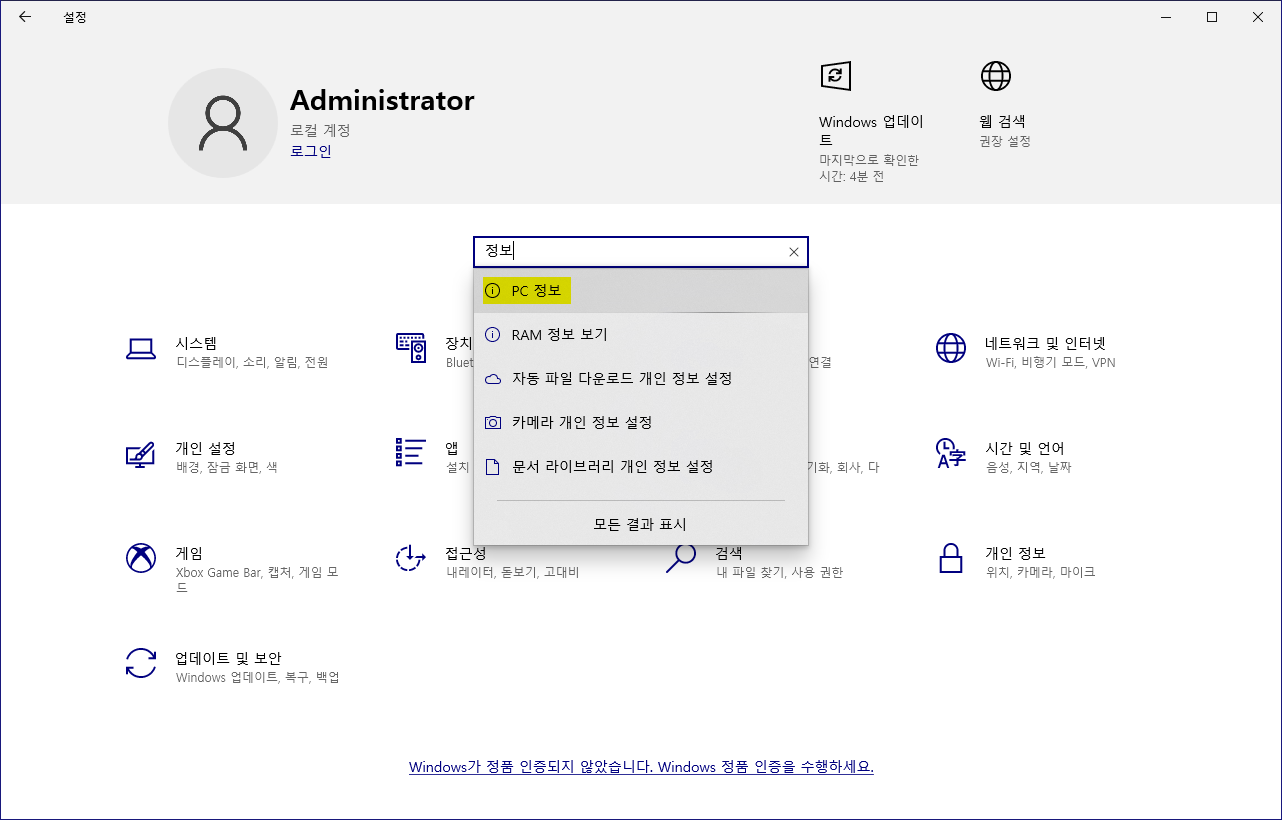Click the Windows 업데이트 sync icon
This screenshot has height=820, width=1282.
coord(835,76)
